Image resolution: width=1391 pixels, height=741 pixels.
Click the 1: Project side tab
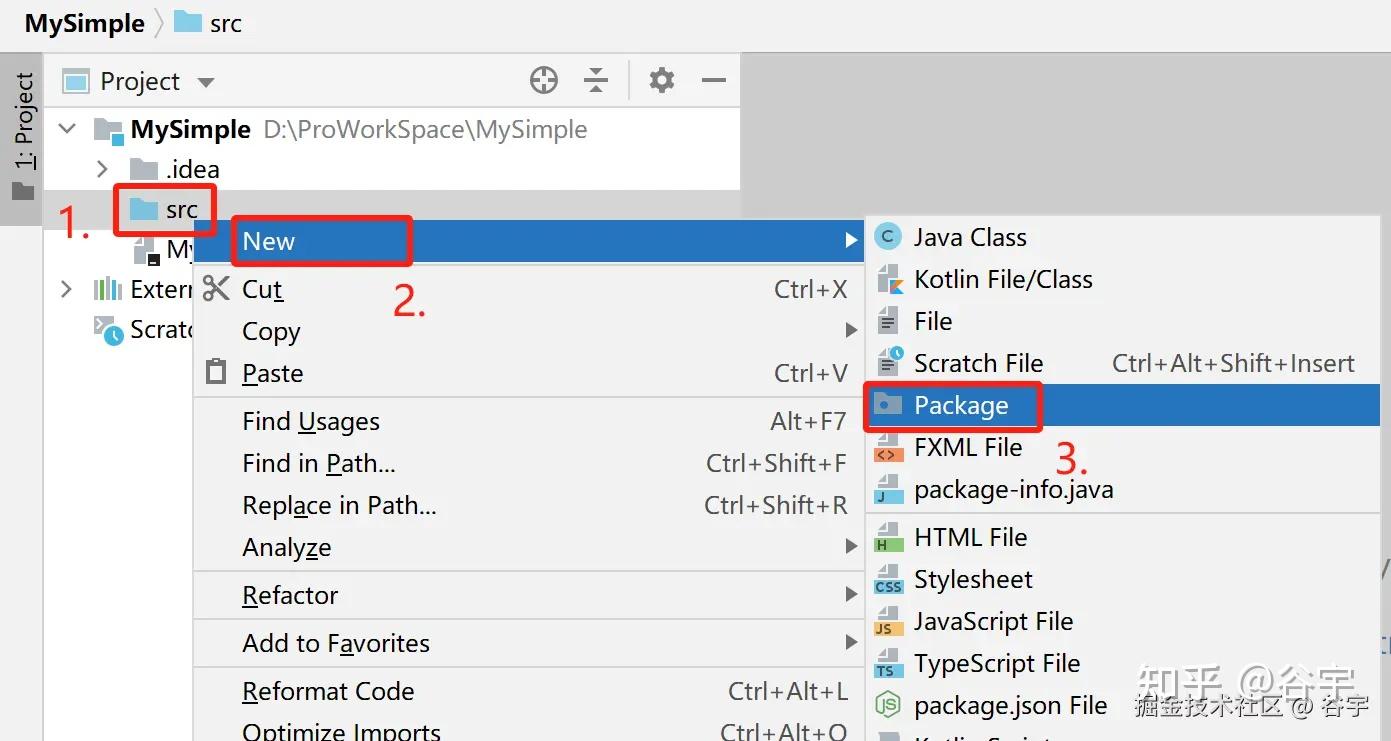23,135
